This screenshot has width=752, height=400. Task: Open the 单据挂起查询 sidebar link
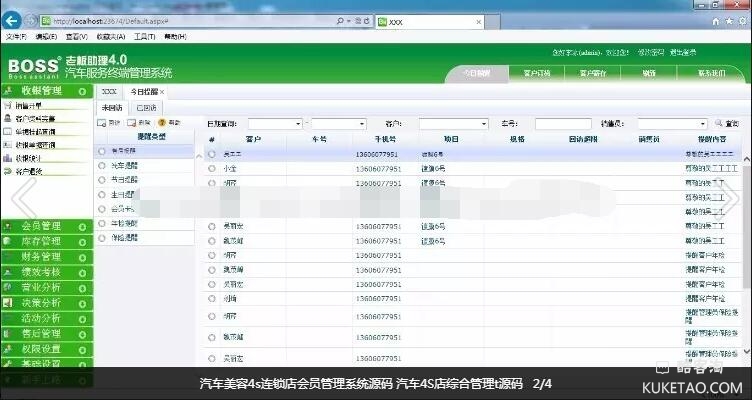click(35, 131)
